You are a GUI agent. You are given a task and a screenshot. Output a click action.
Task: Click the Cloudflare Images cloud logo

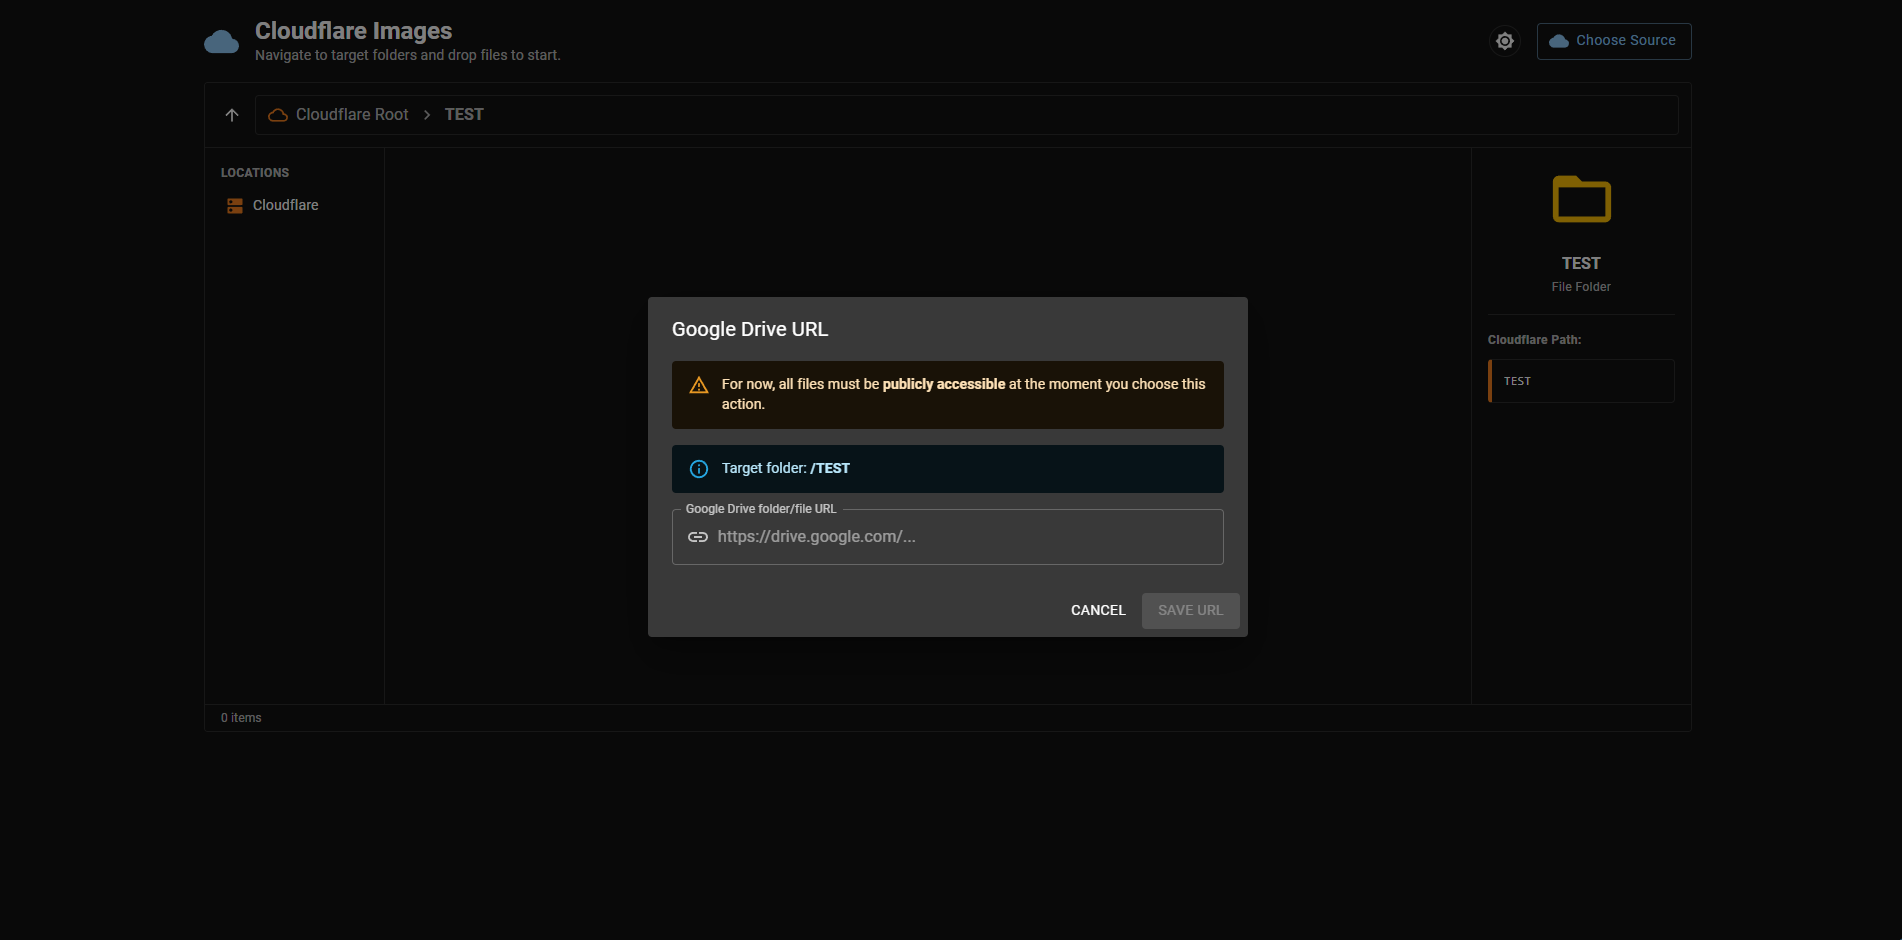[x=221, y=42]
